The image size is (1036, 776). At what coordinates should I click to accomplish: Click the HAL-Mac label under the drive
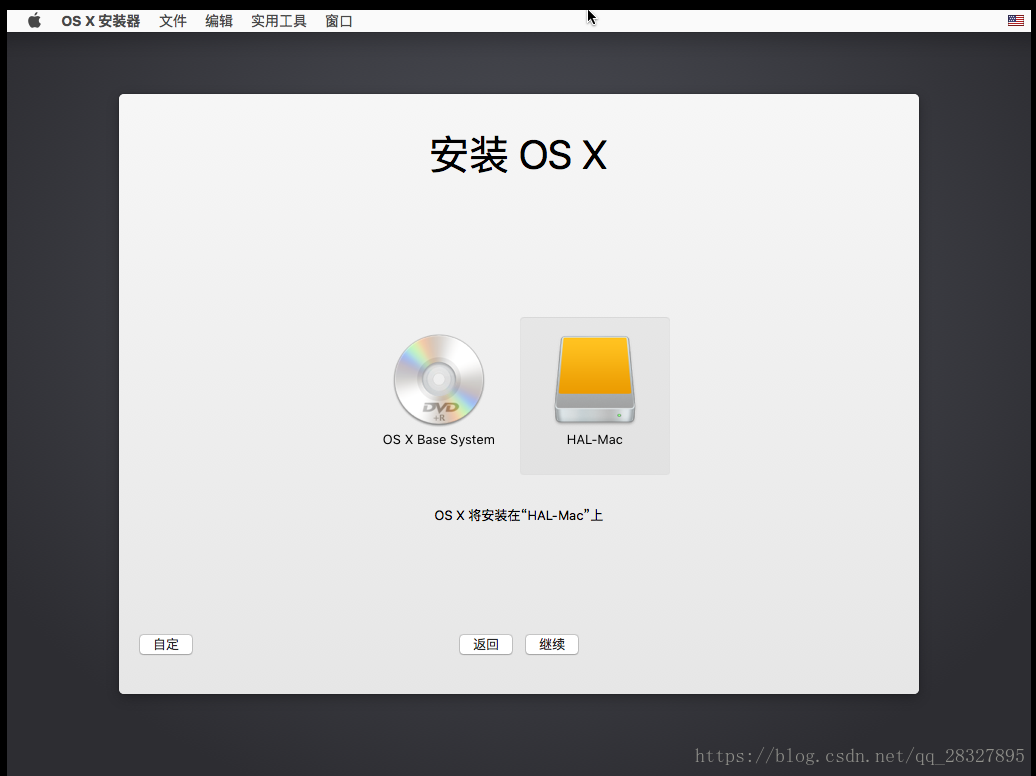595,440
